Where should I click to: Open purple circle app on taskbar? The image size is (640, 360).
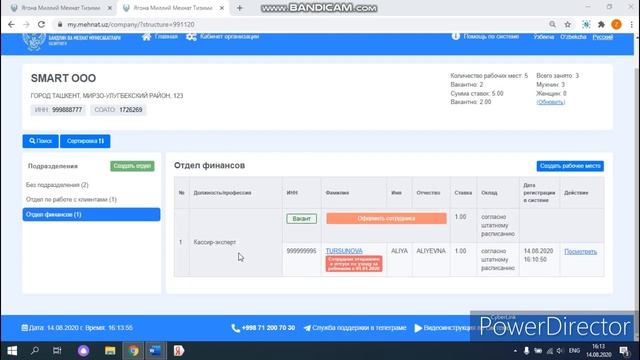pyautogui.click(x=83, y=351)
